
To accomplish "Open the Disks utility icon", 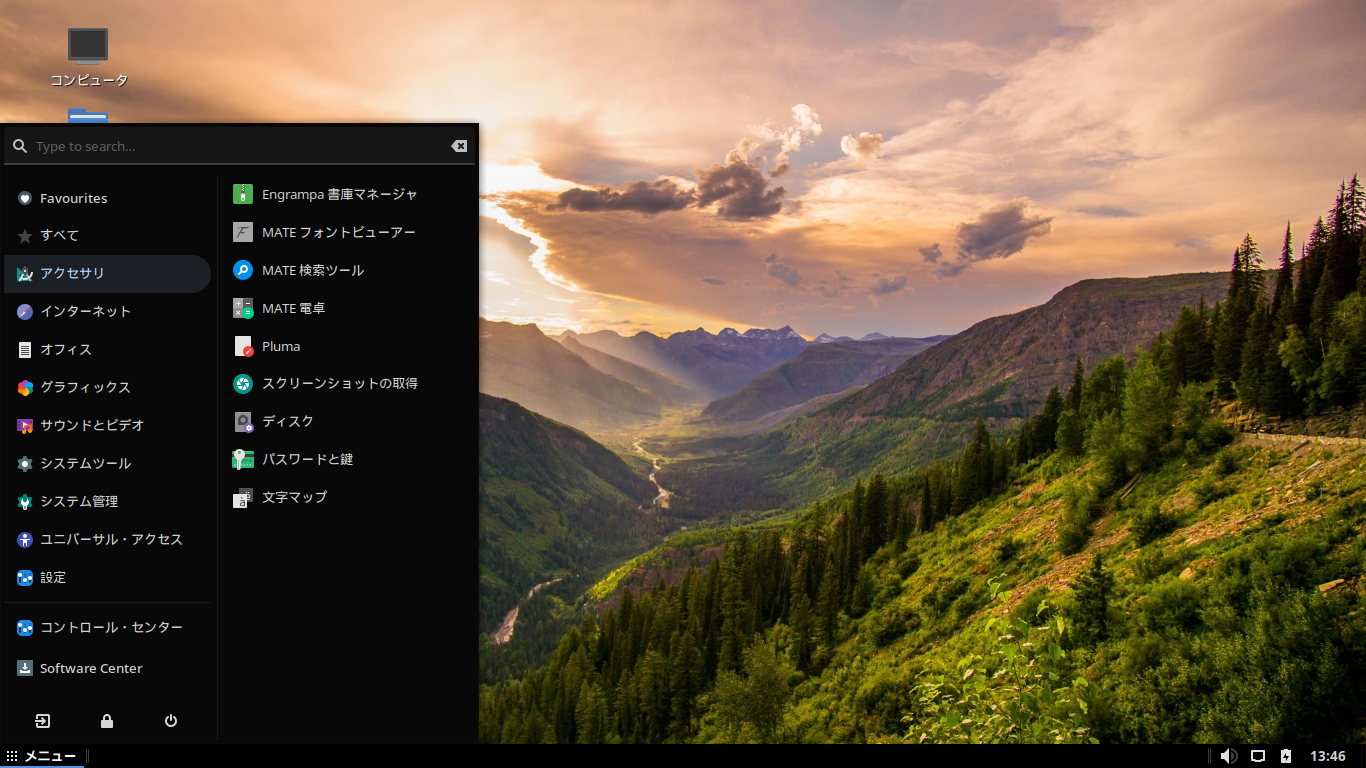I will (243, 421).
